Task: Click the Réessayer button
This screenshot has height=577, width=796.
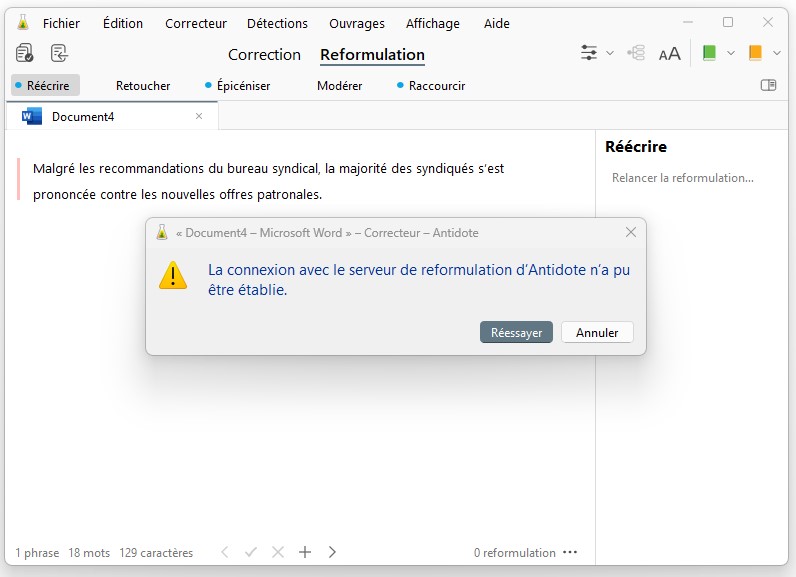Action: (516, 332)
